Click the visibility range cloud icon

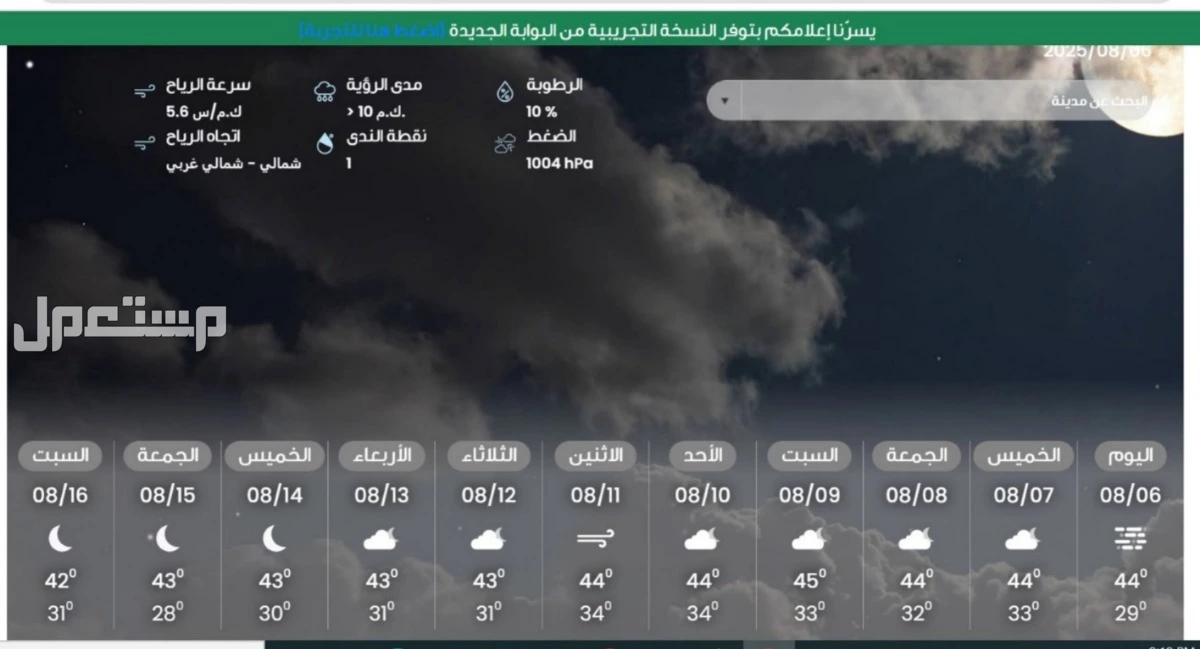pyautogui.click(x=324, y=92)
